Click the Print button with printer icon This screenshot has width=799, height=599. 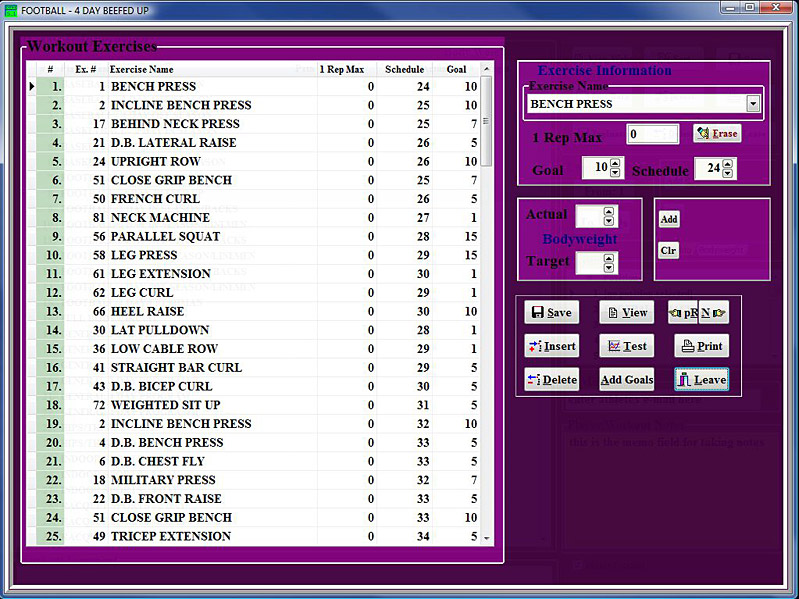coord(700,346)
